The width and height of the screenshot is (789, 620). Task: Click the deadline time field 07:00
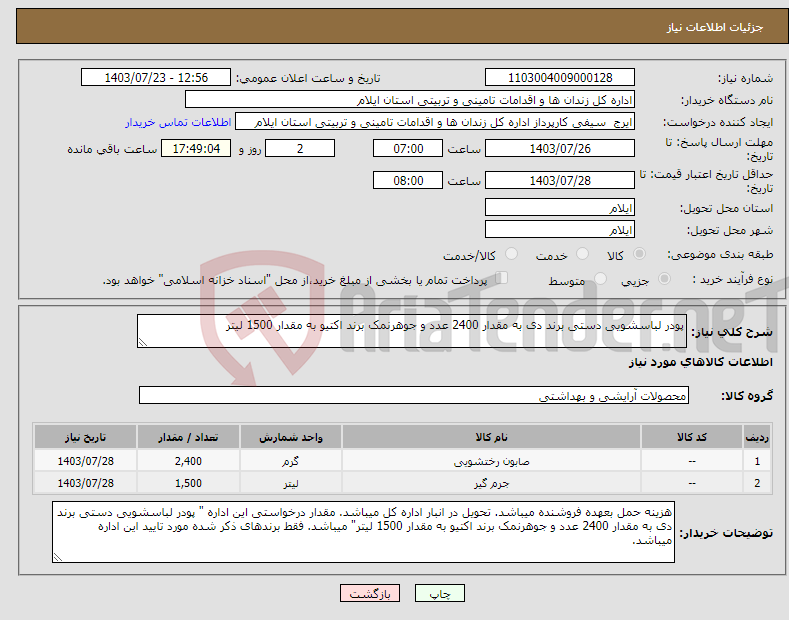(408, 148)
